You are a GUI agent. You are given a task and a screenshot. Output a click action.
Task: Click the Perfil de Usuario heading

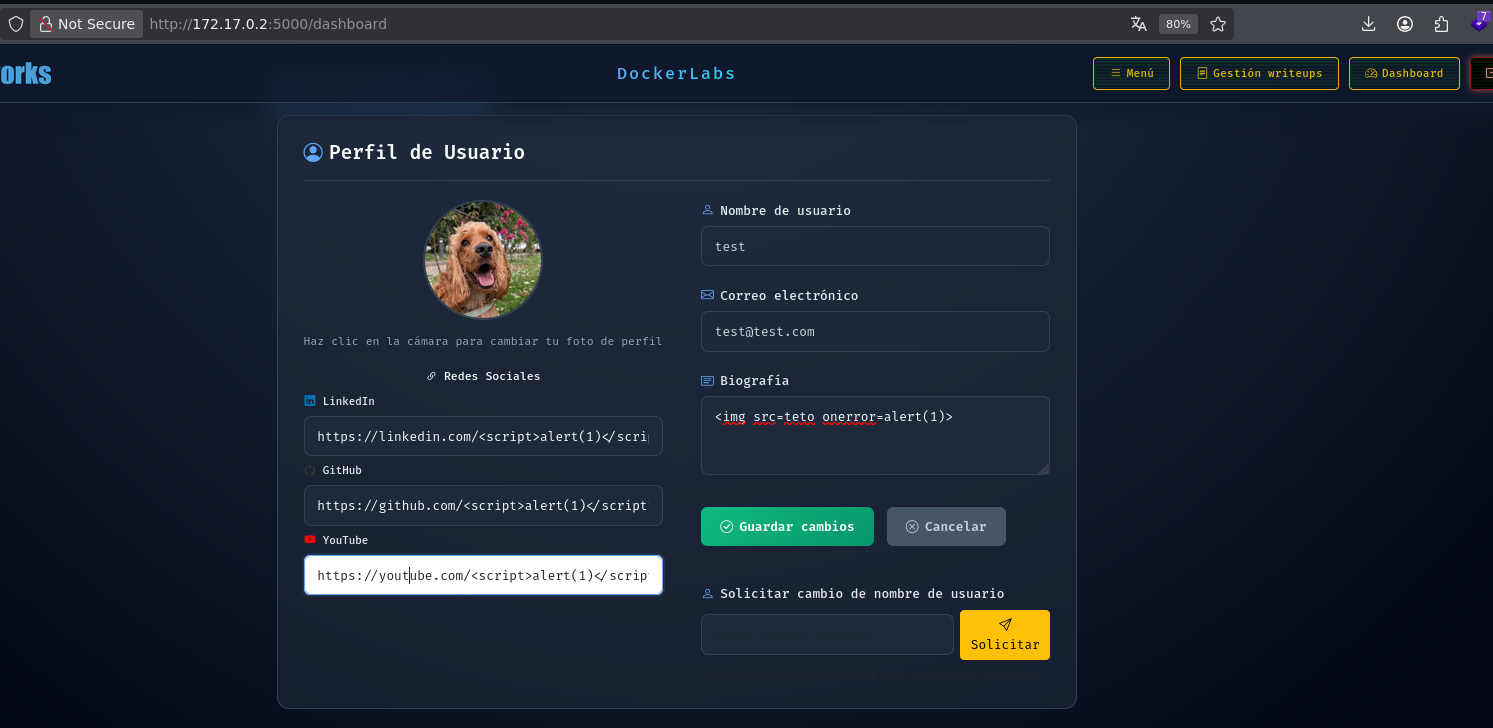[x=427, y=152]
